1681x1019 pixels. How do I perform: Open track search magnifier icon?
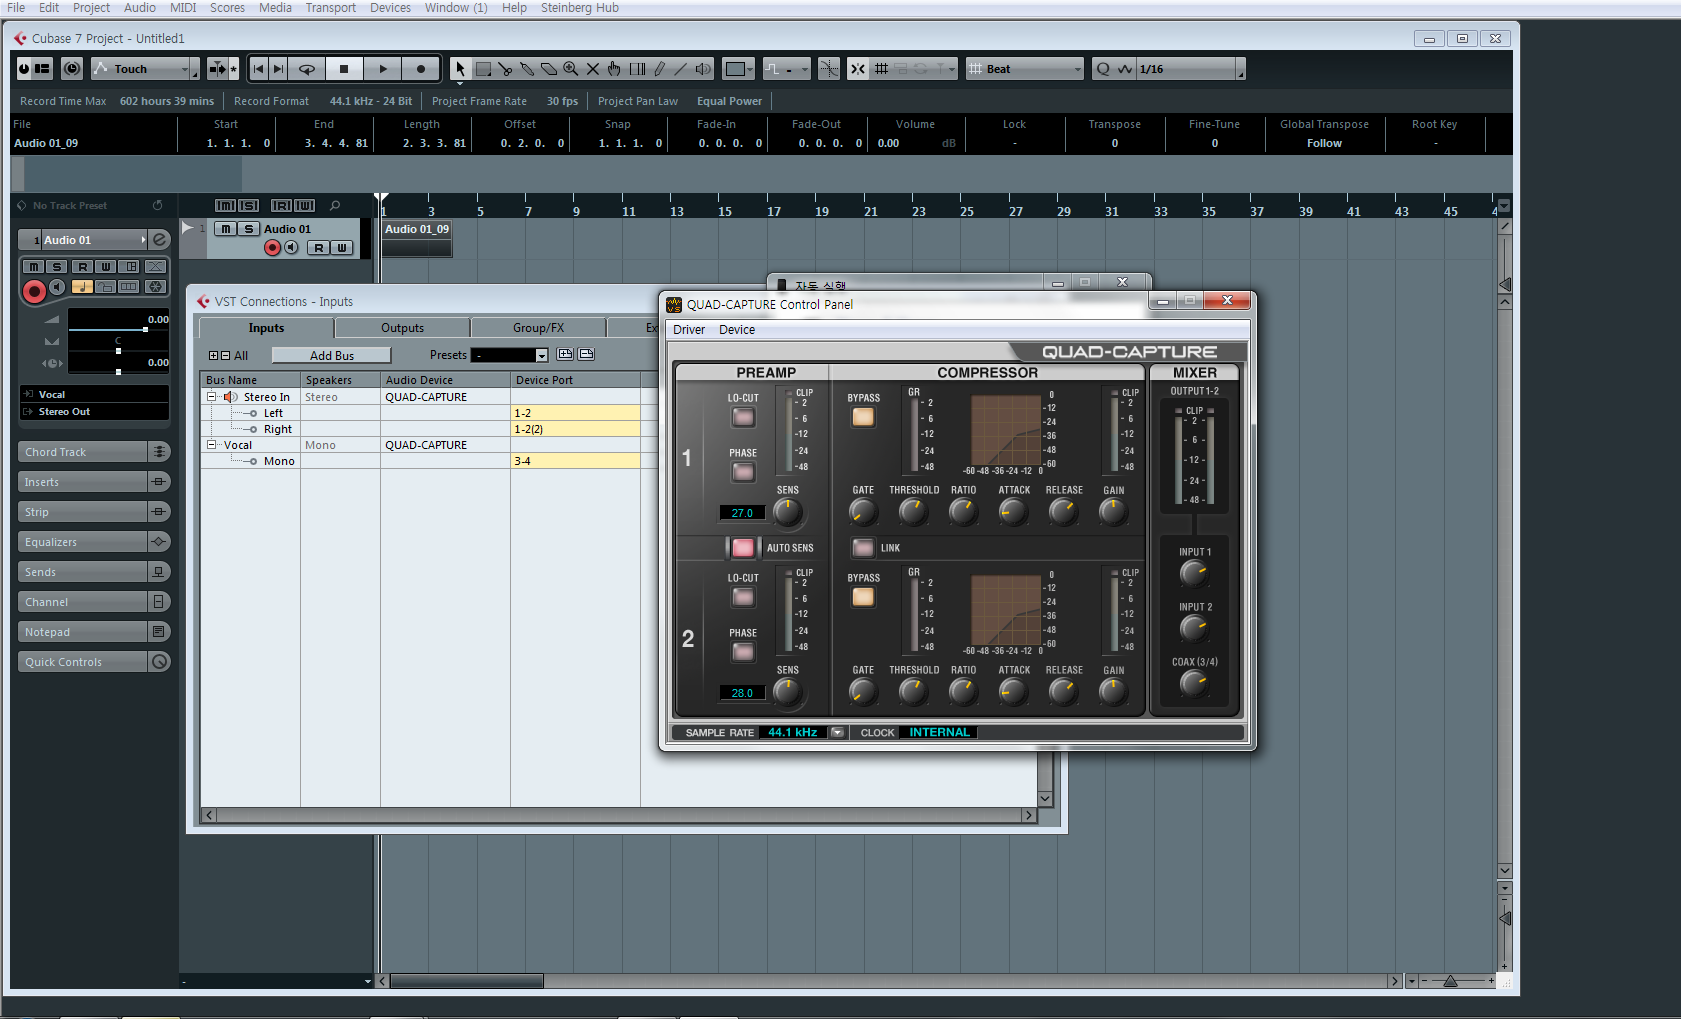coord(335,205)
